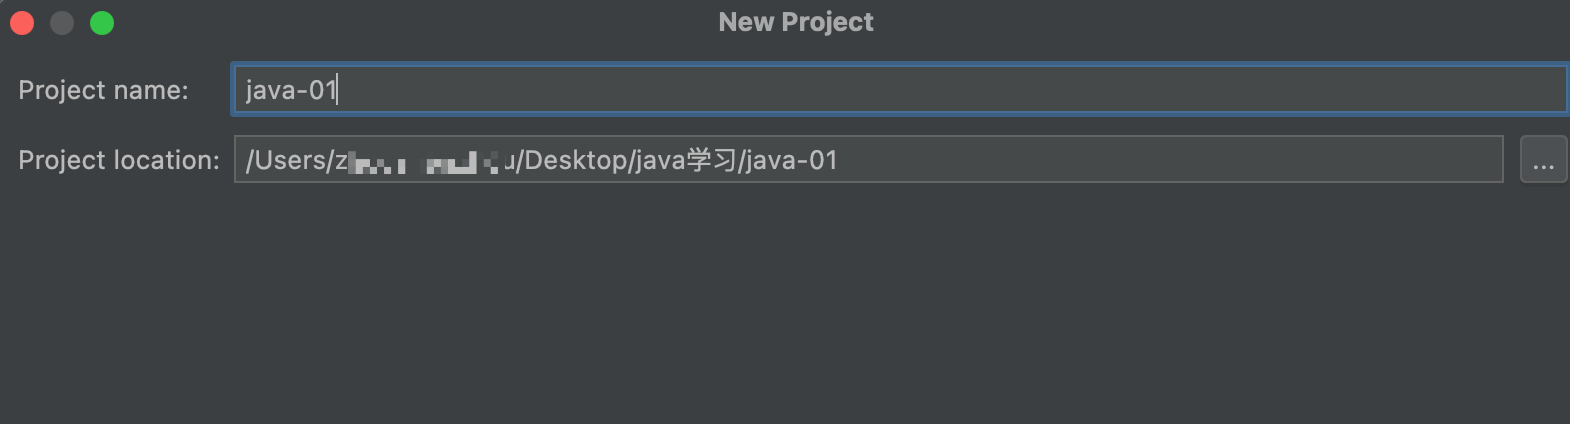
Task: Click the 'New Project' window title
Action: point(796,22)
